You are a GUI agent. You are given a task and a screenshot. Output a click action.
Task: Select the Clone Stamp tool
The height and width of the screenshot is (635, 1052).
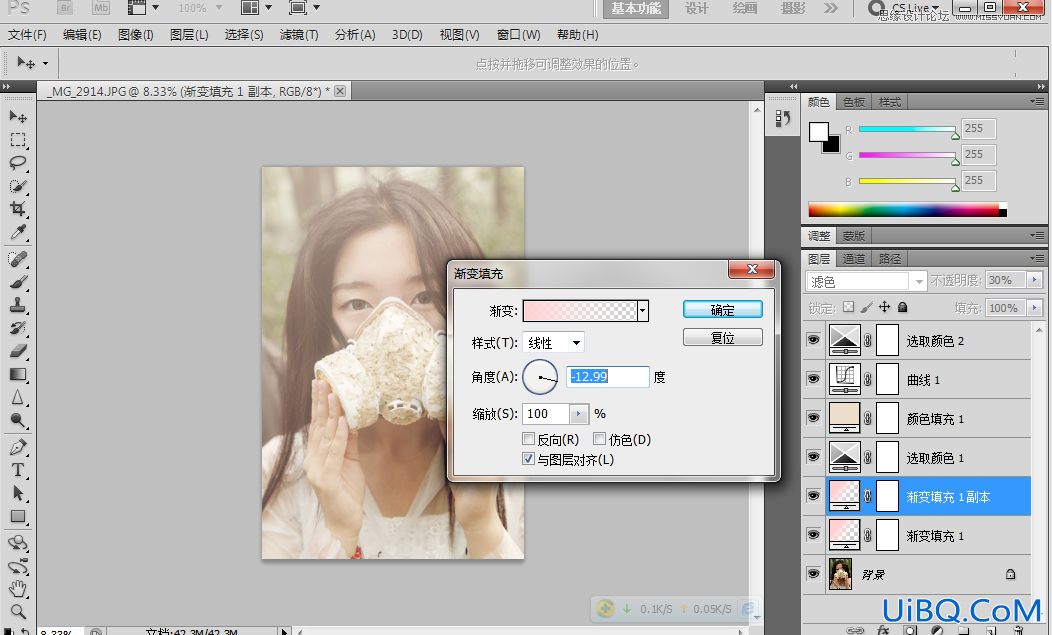18,305
